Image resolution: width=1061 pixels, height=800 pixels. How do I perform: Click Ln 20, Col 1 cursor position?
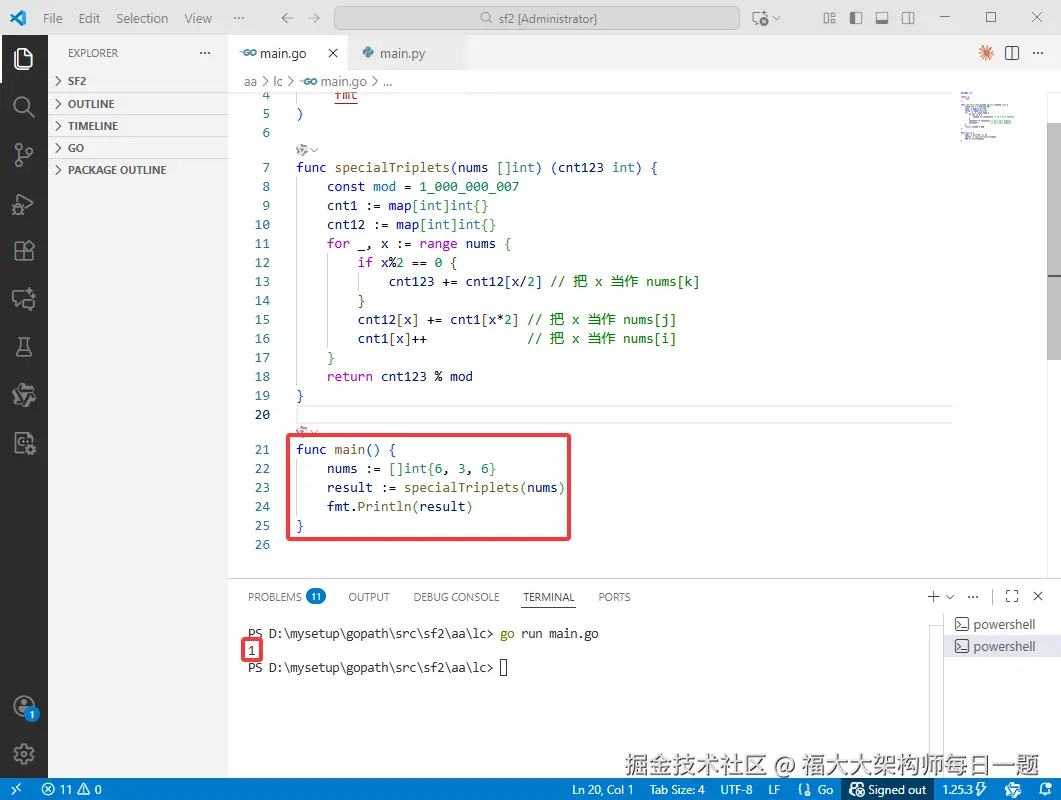coord(602,789)
